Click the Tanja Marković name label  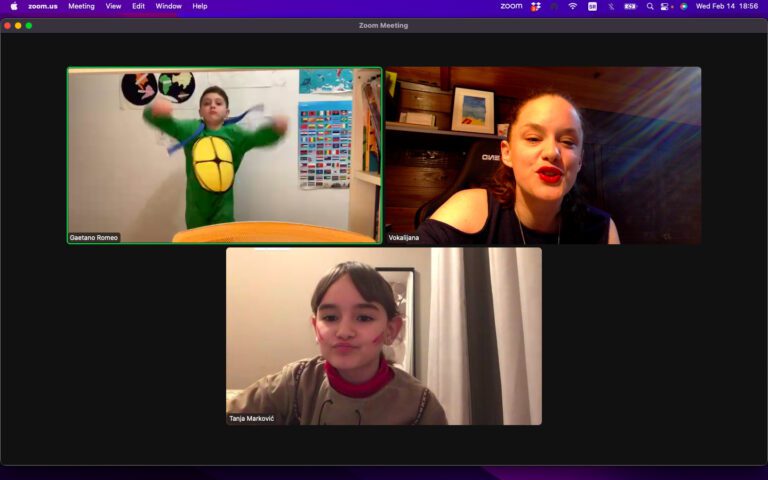[252, 419]
